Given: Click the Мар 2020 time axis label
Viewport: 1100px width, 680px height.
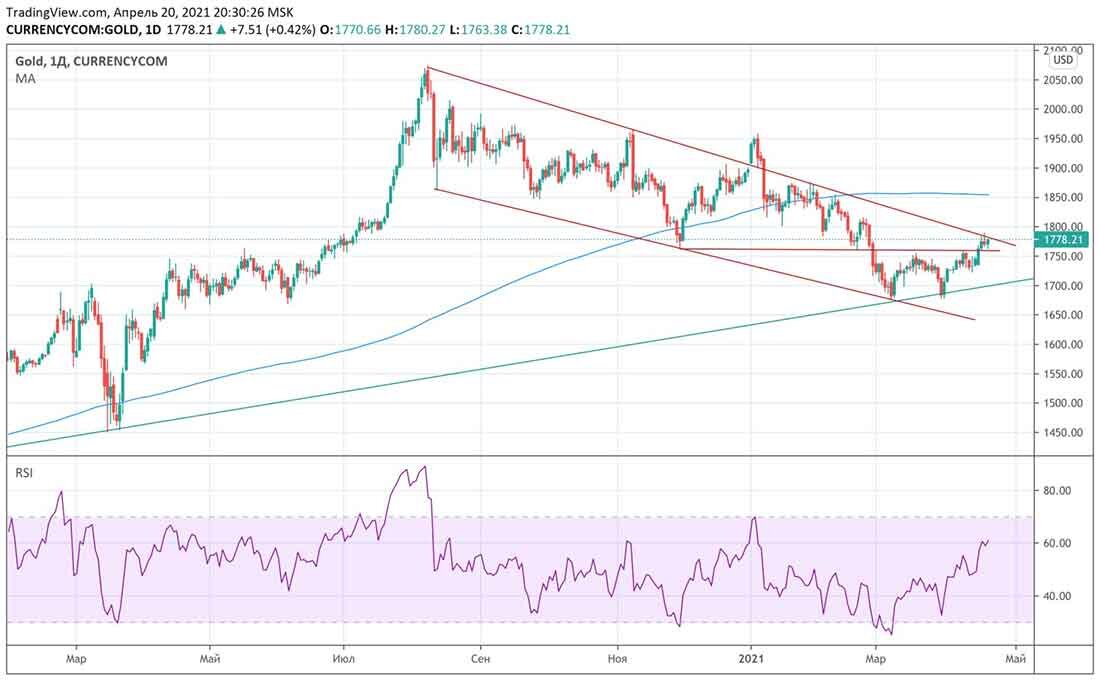Looking at the screenshot, I should point(75,659).
